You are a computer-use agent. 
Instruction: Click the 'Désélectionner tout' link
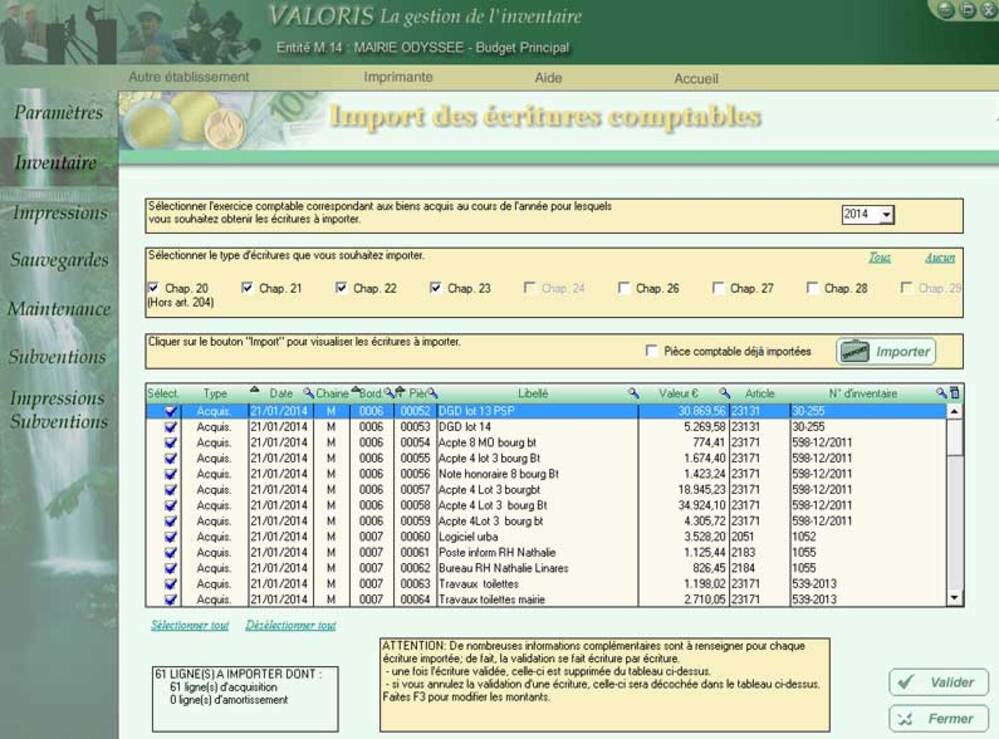point(290,626)
